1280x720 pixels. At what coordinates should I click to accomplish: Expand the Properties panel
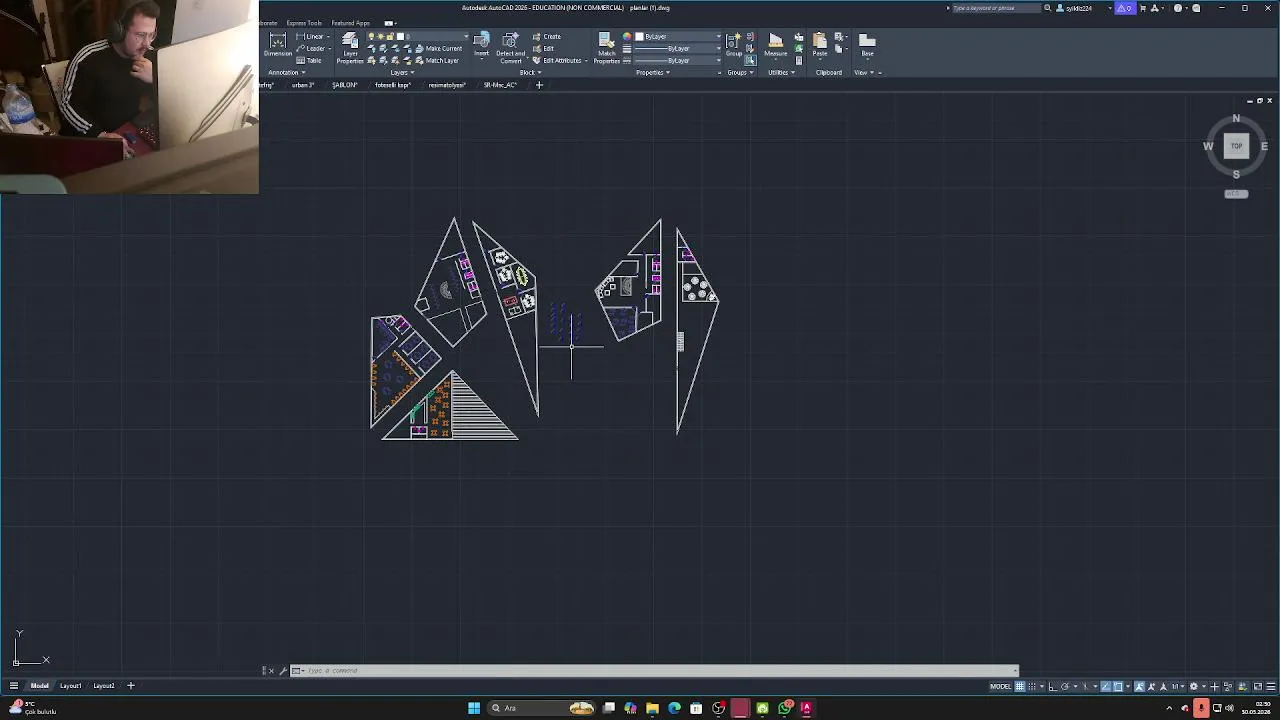click(x=653, y=72)
